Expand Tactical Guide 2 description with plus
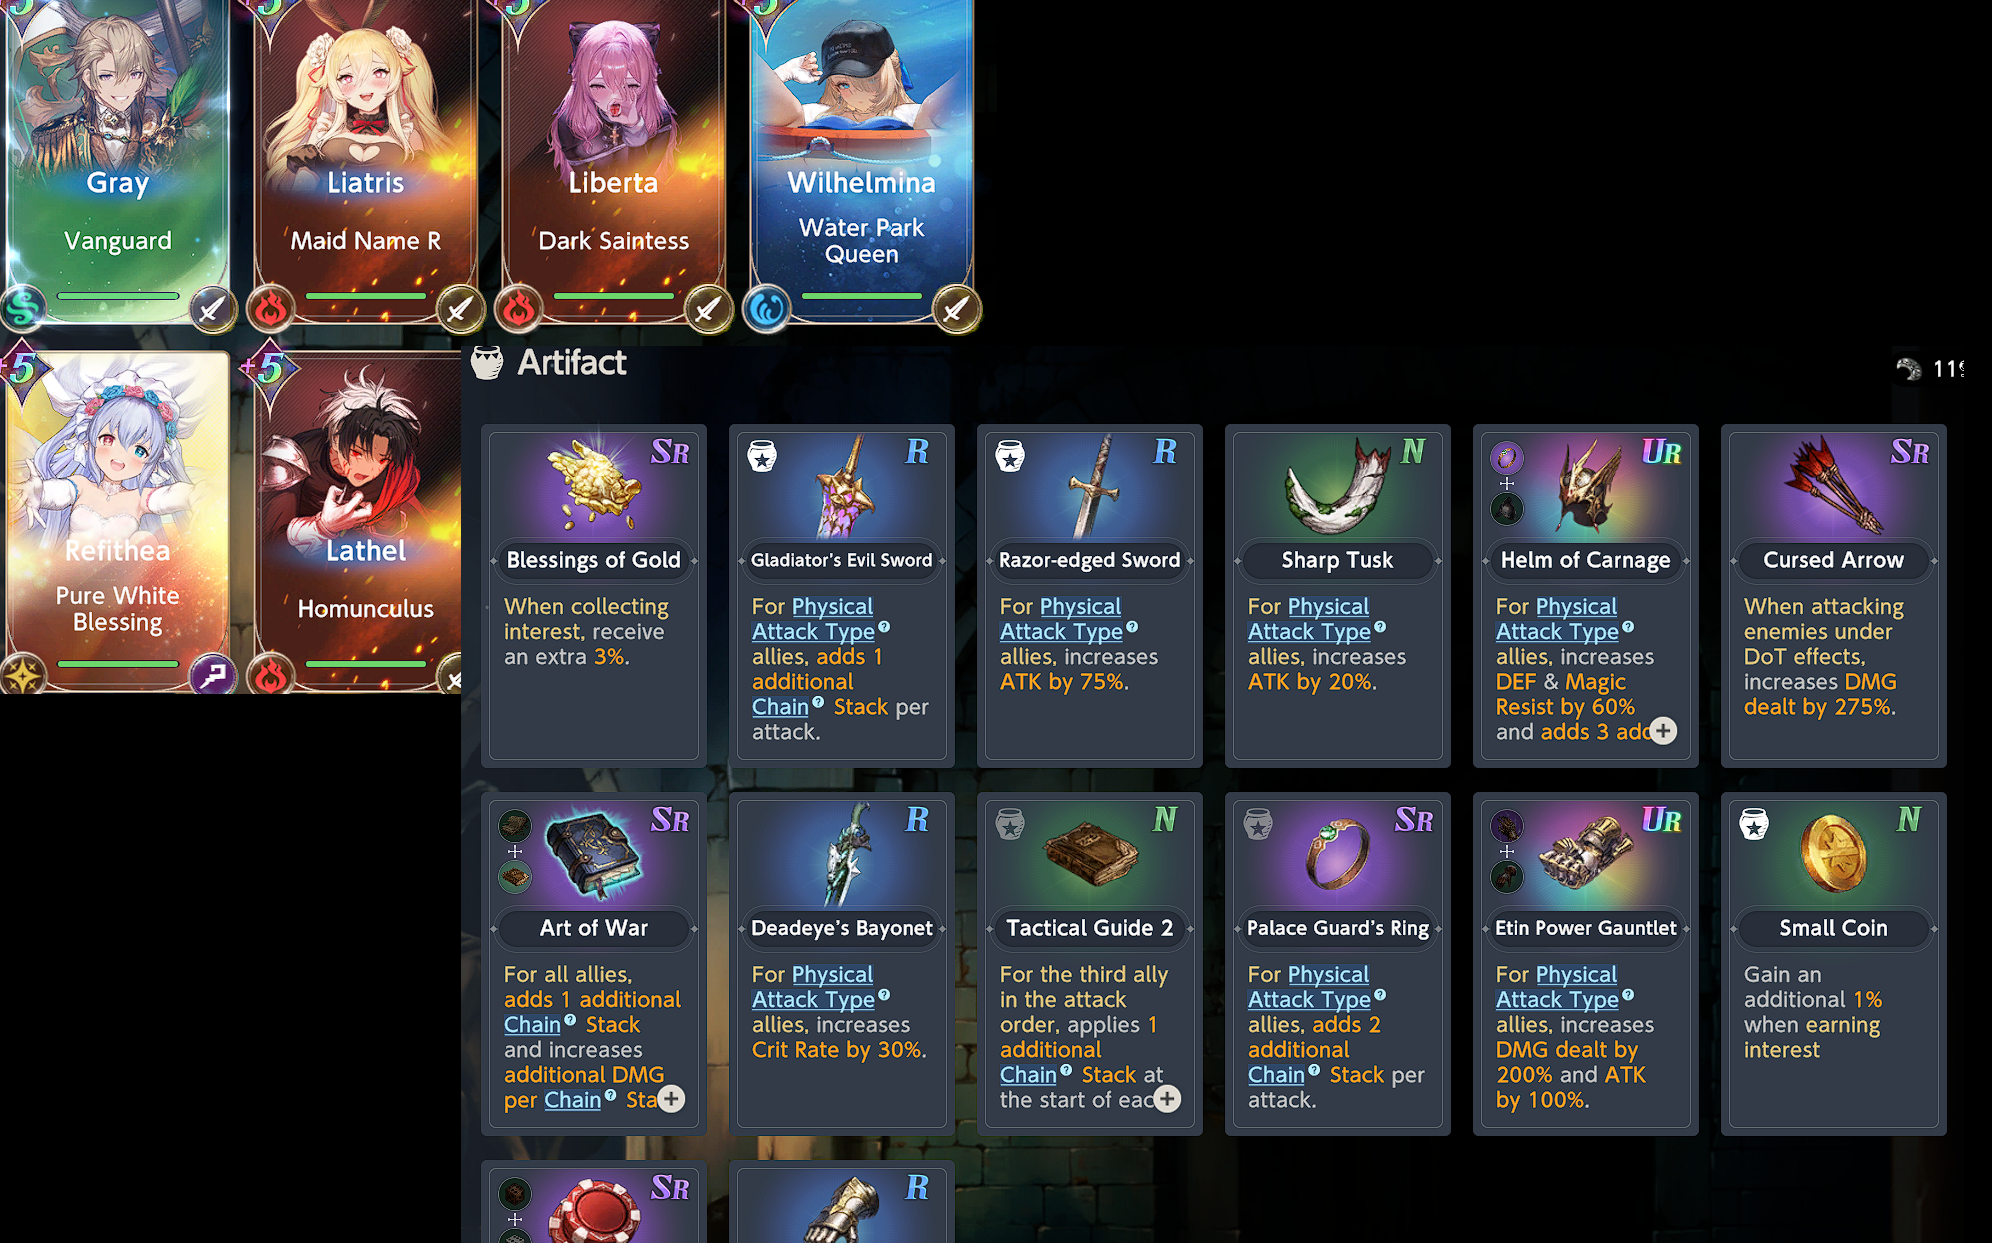 point(1167,1099)
